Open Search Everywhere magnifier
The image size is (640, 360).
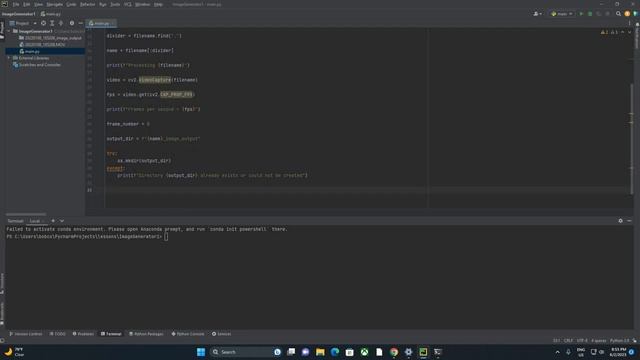[x=618, y=14]
